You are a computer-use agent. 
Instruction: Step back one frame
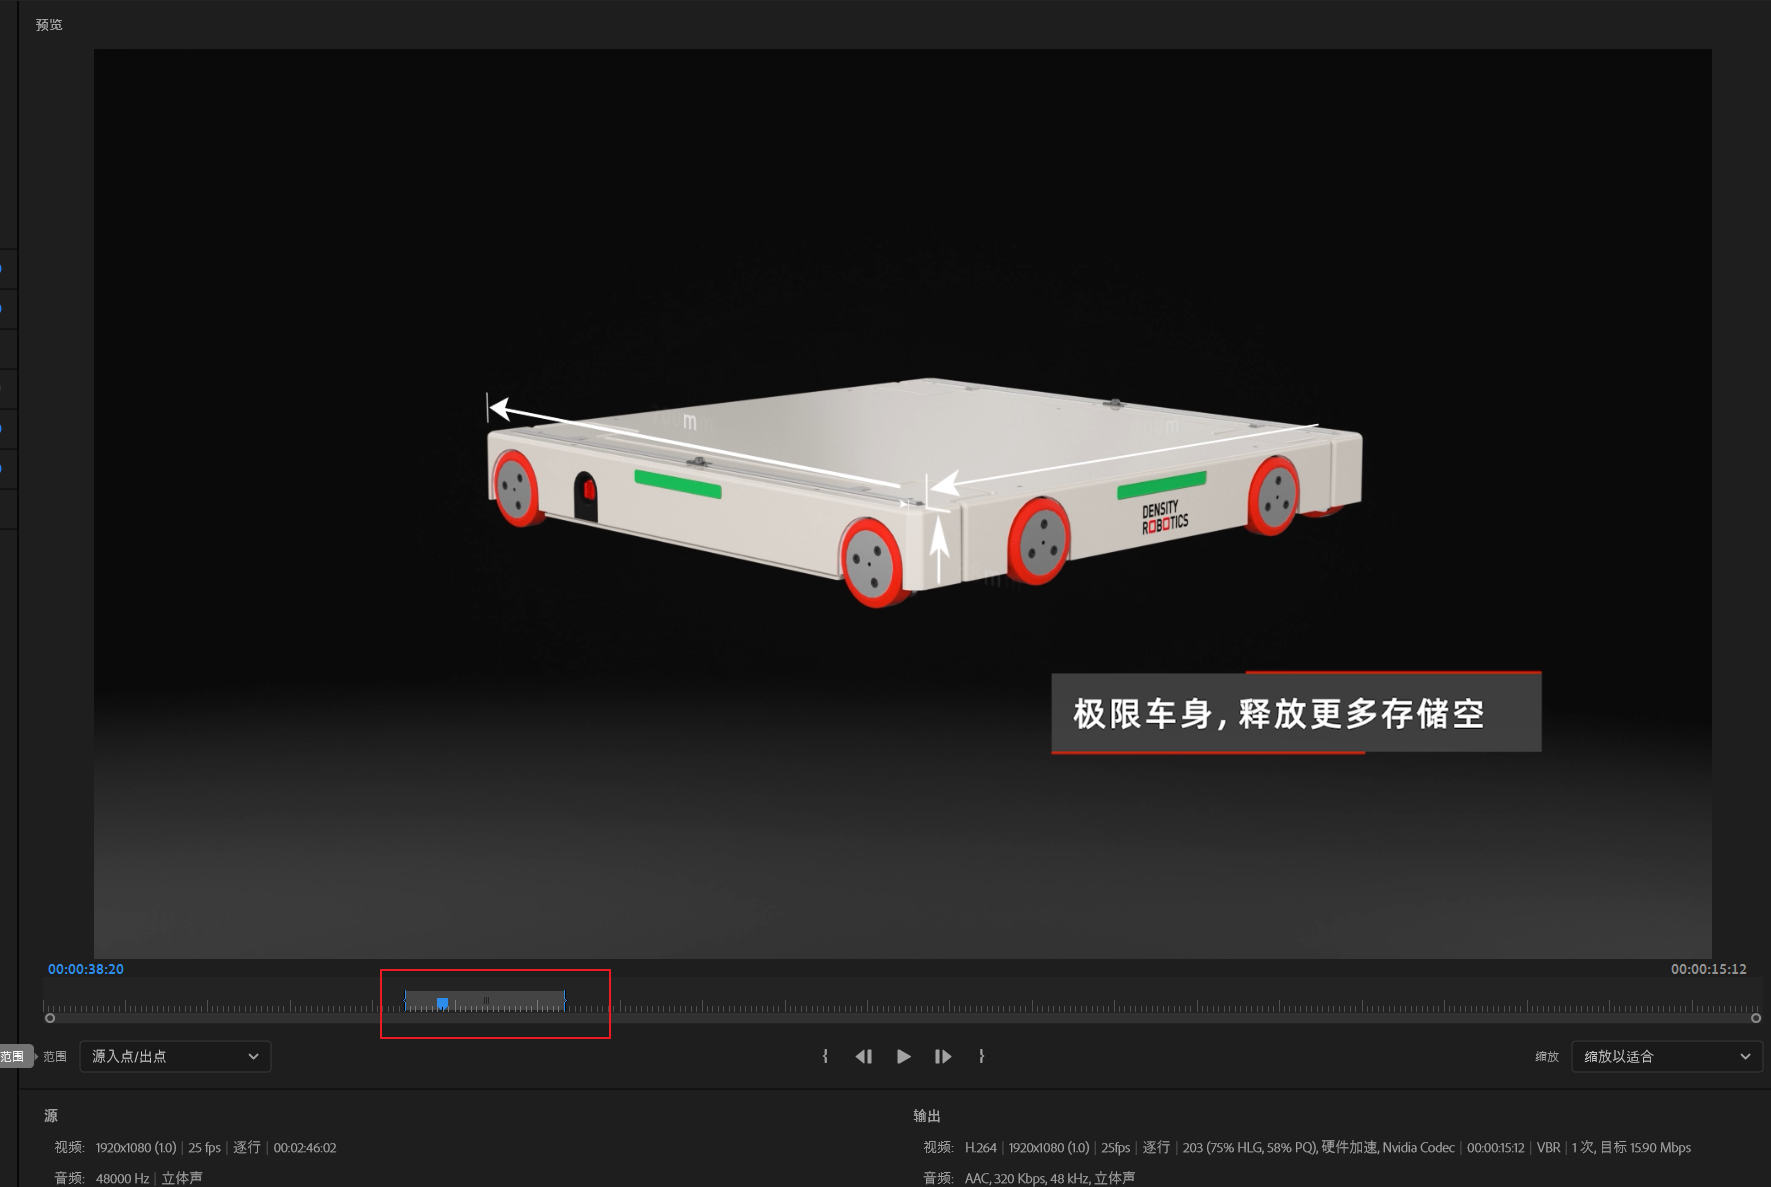[864, 1056]
